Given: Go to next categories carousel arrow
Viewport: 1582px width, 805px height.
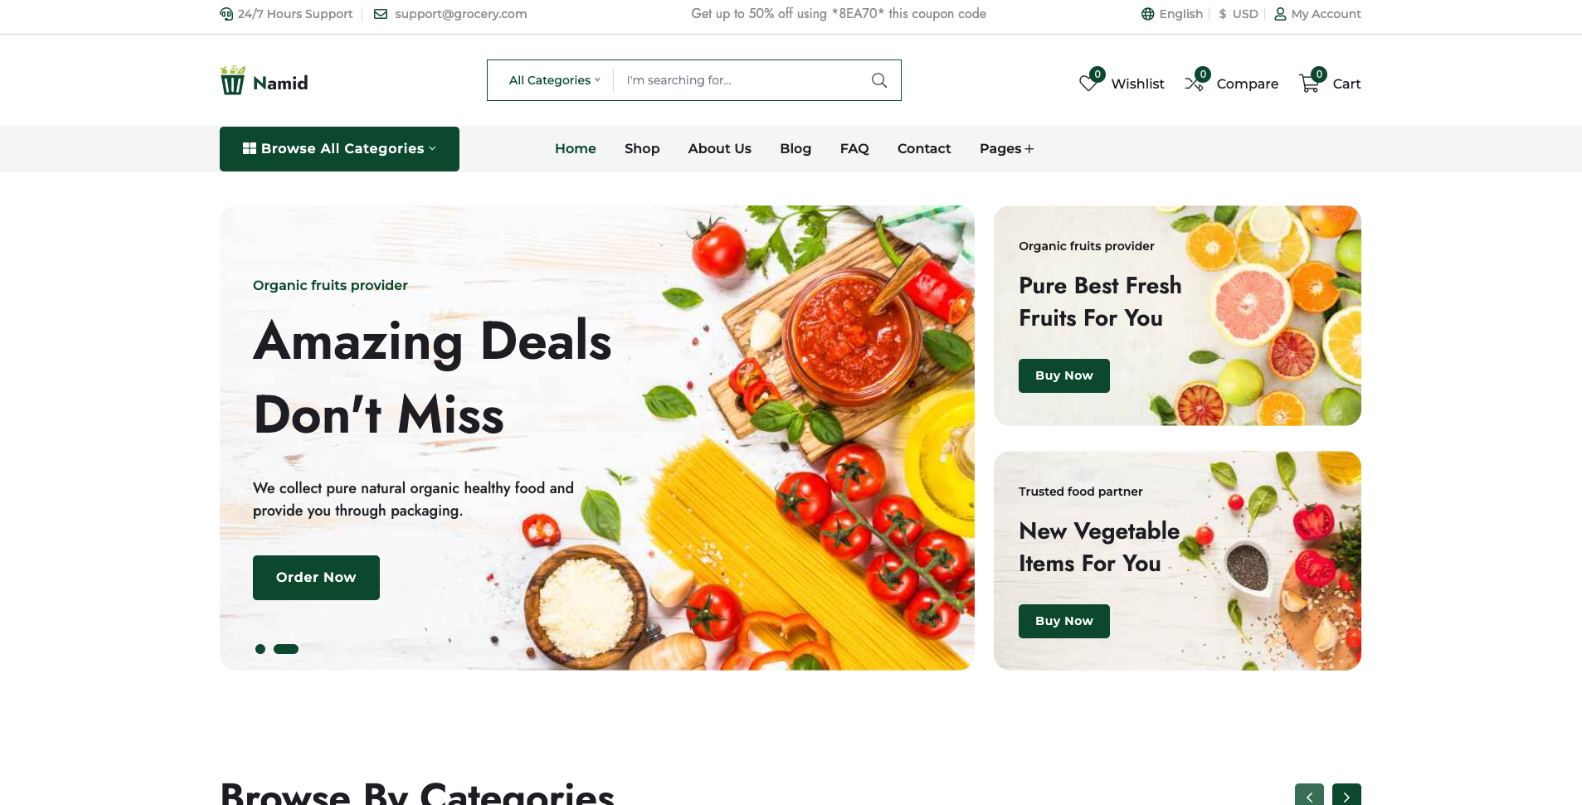Looking at the screenshot, I should (x=1346, y=795).
